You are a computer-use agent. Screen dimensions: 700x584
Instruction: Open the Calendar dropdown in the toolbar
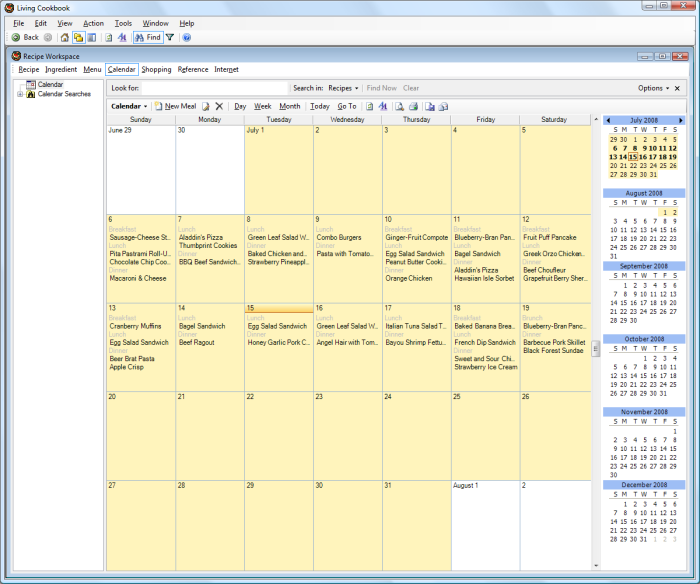pos(129,106)
